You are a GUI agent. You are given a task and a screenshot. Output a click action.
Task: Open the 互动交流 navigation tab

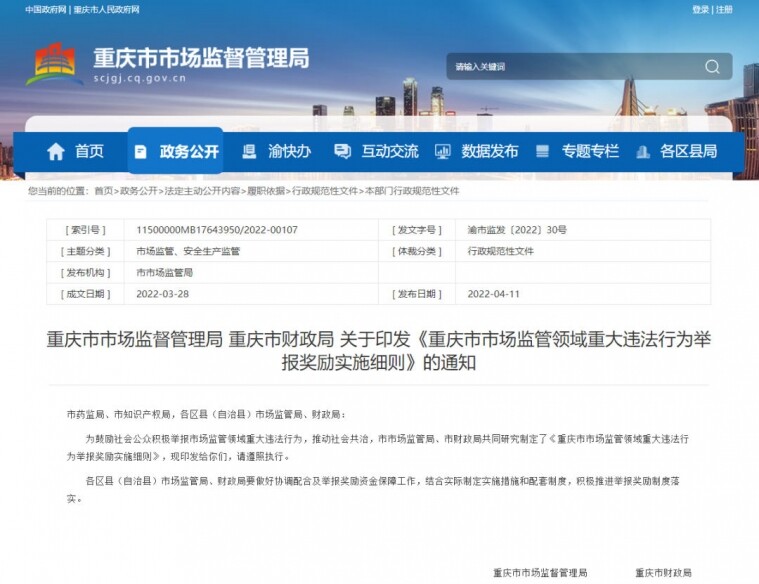(x=376, y=152)
